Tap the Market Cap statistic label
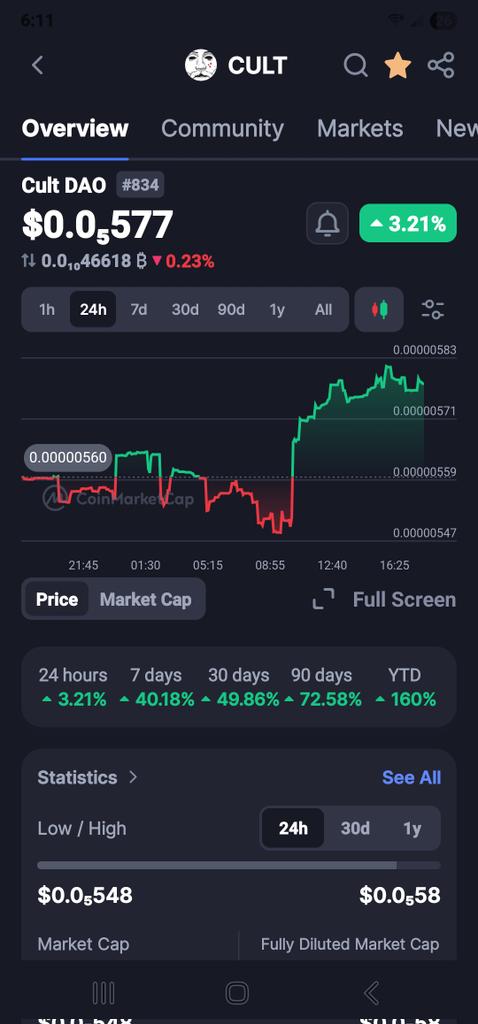 coord(83,944)
